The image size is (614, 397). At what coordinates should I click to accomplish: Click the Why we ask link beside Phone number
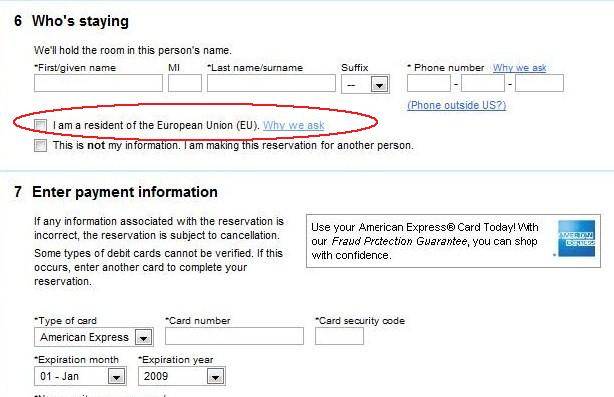[x=519, y=68]
